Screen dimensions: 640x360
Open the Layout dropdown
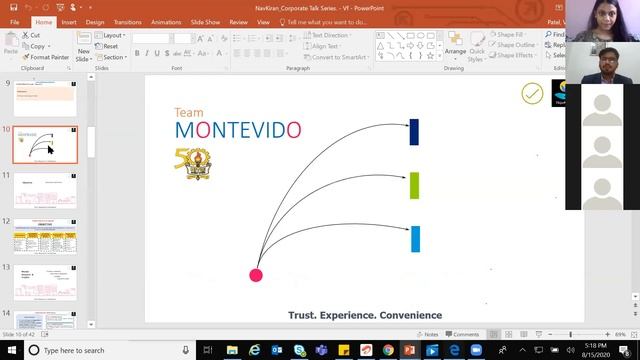pyautogui.click(x=111, y=36)
